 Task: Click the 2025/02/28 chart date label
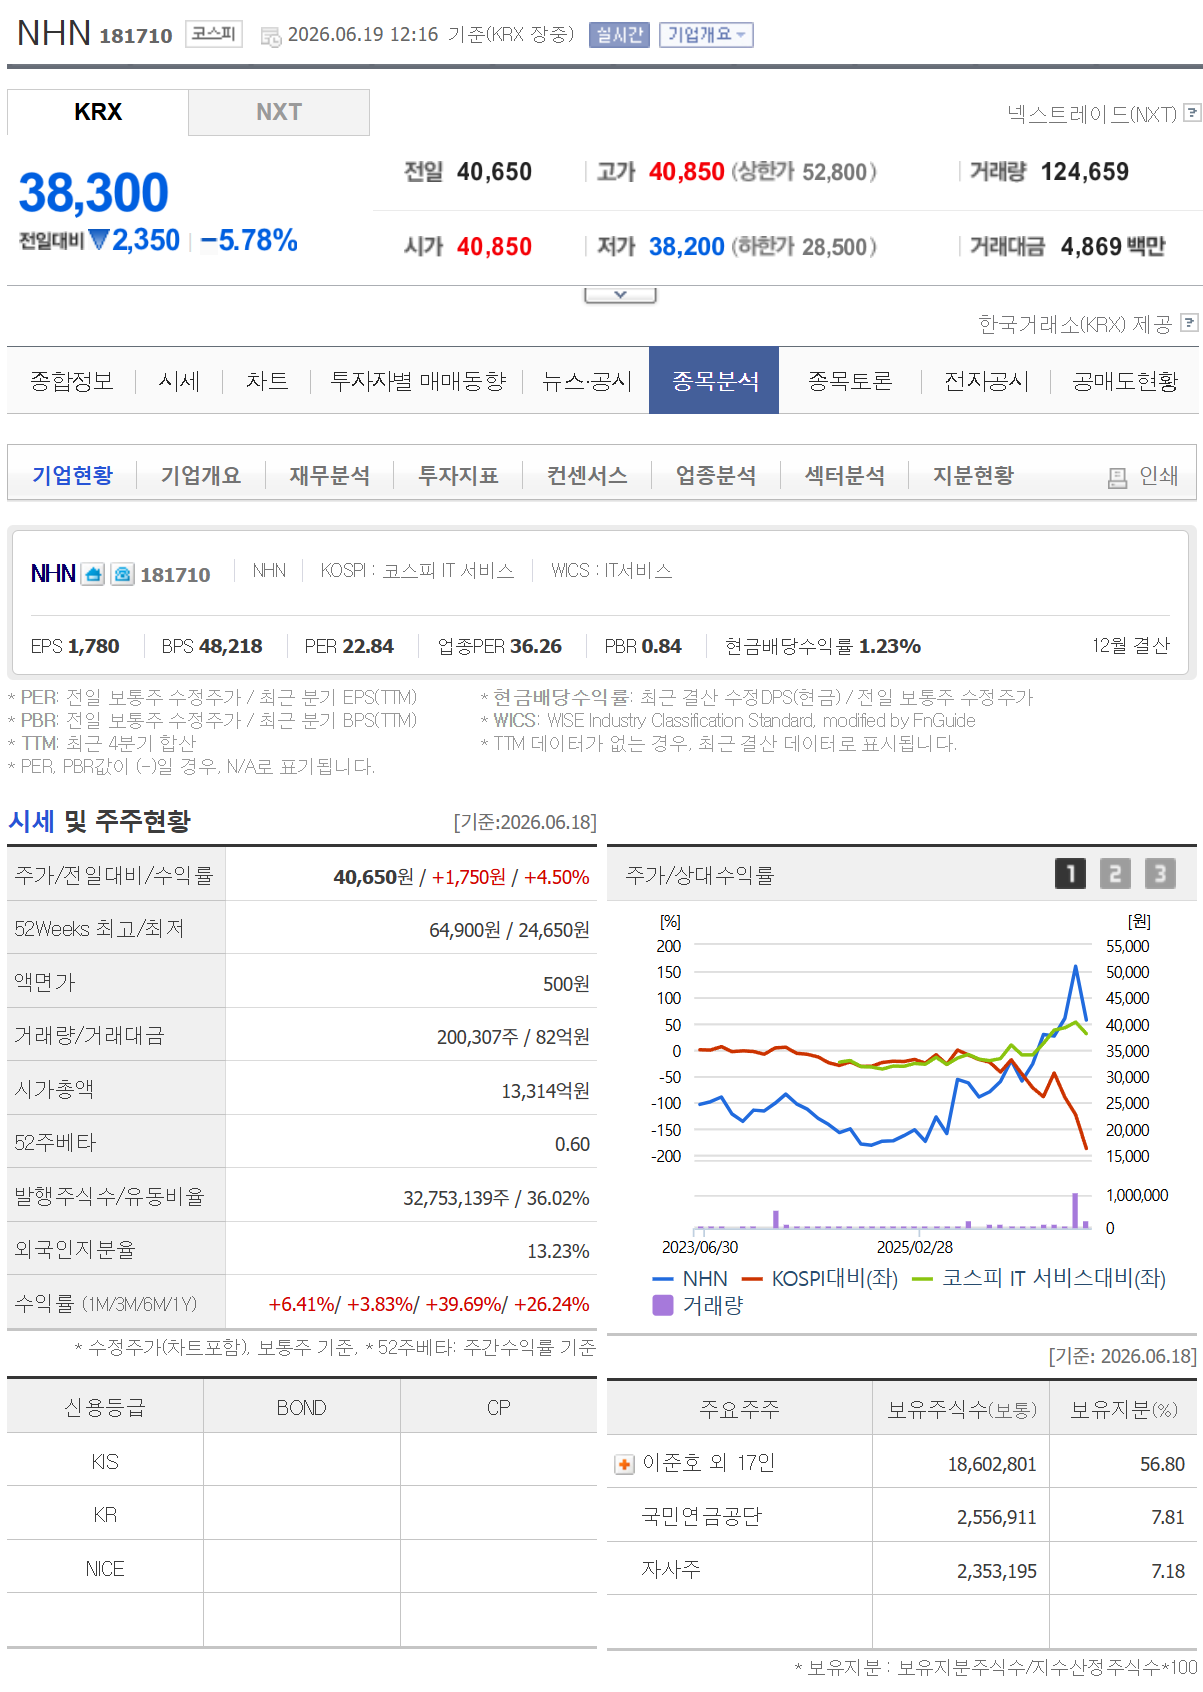[x=915, y=1247]
